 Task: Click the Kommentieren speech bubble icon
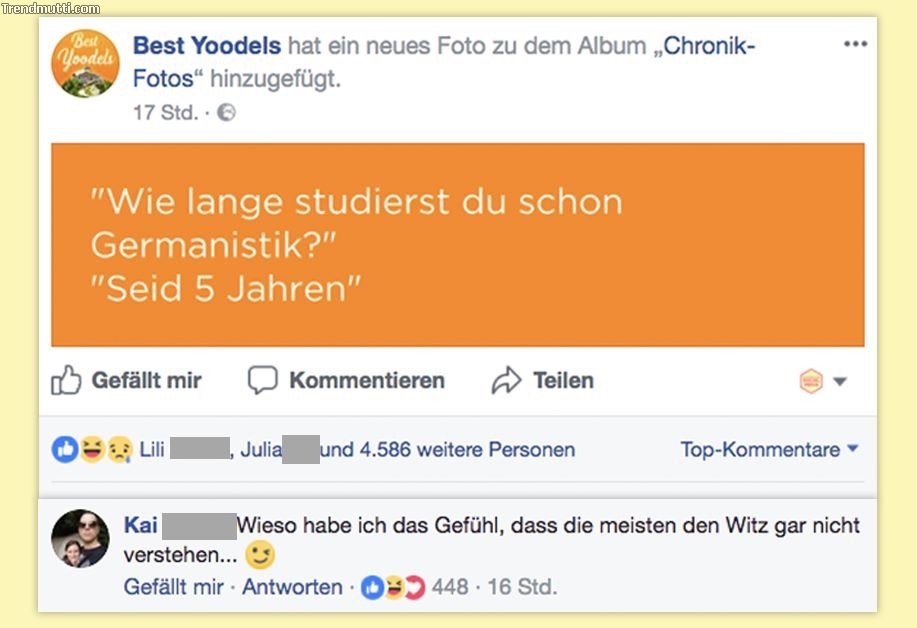[262, 381]
